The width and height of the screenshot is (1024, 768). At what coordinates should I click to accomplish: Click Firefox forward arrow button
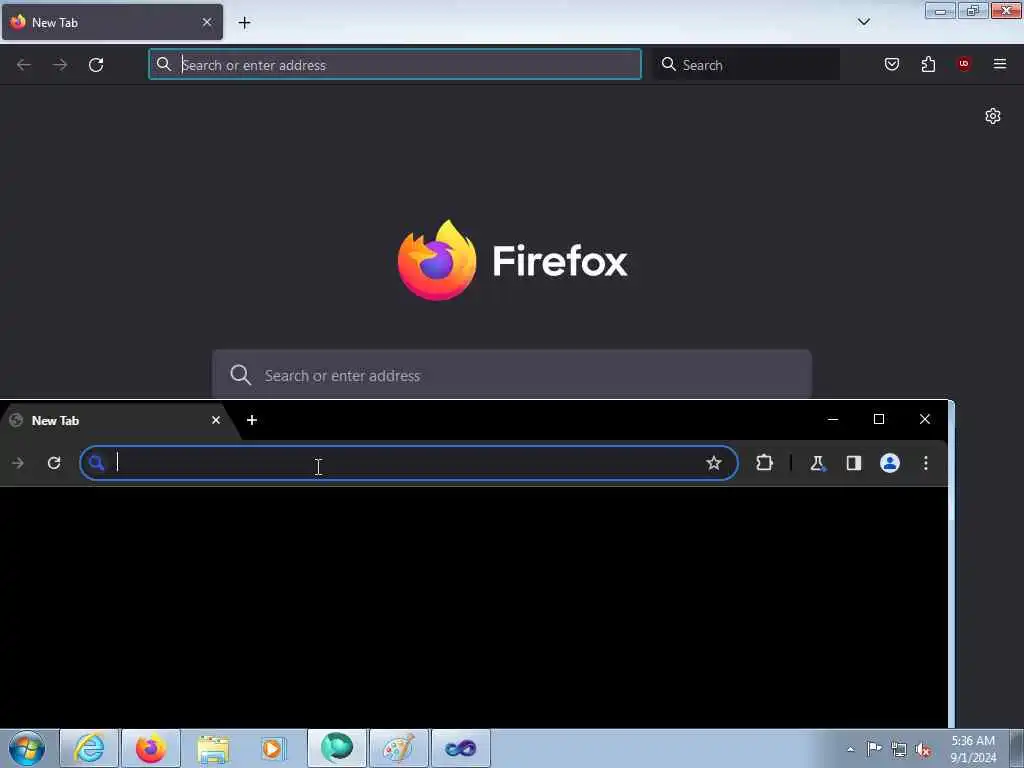click(x=60, y=65)
